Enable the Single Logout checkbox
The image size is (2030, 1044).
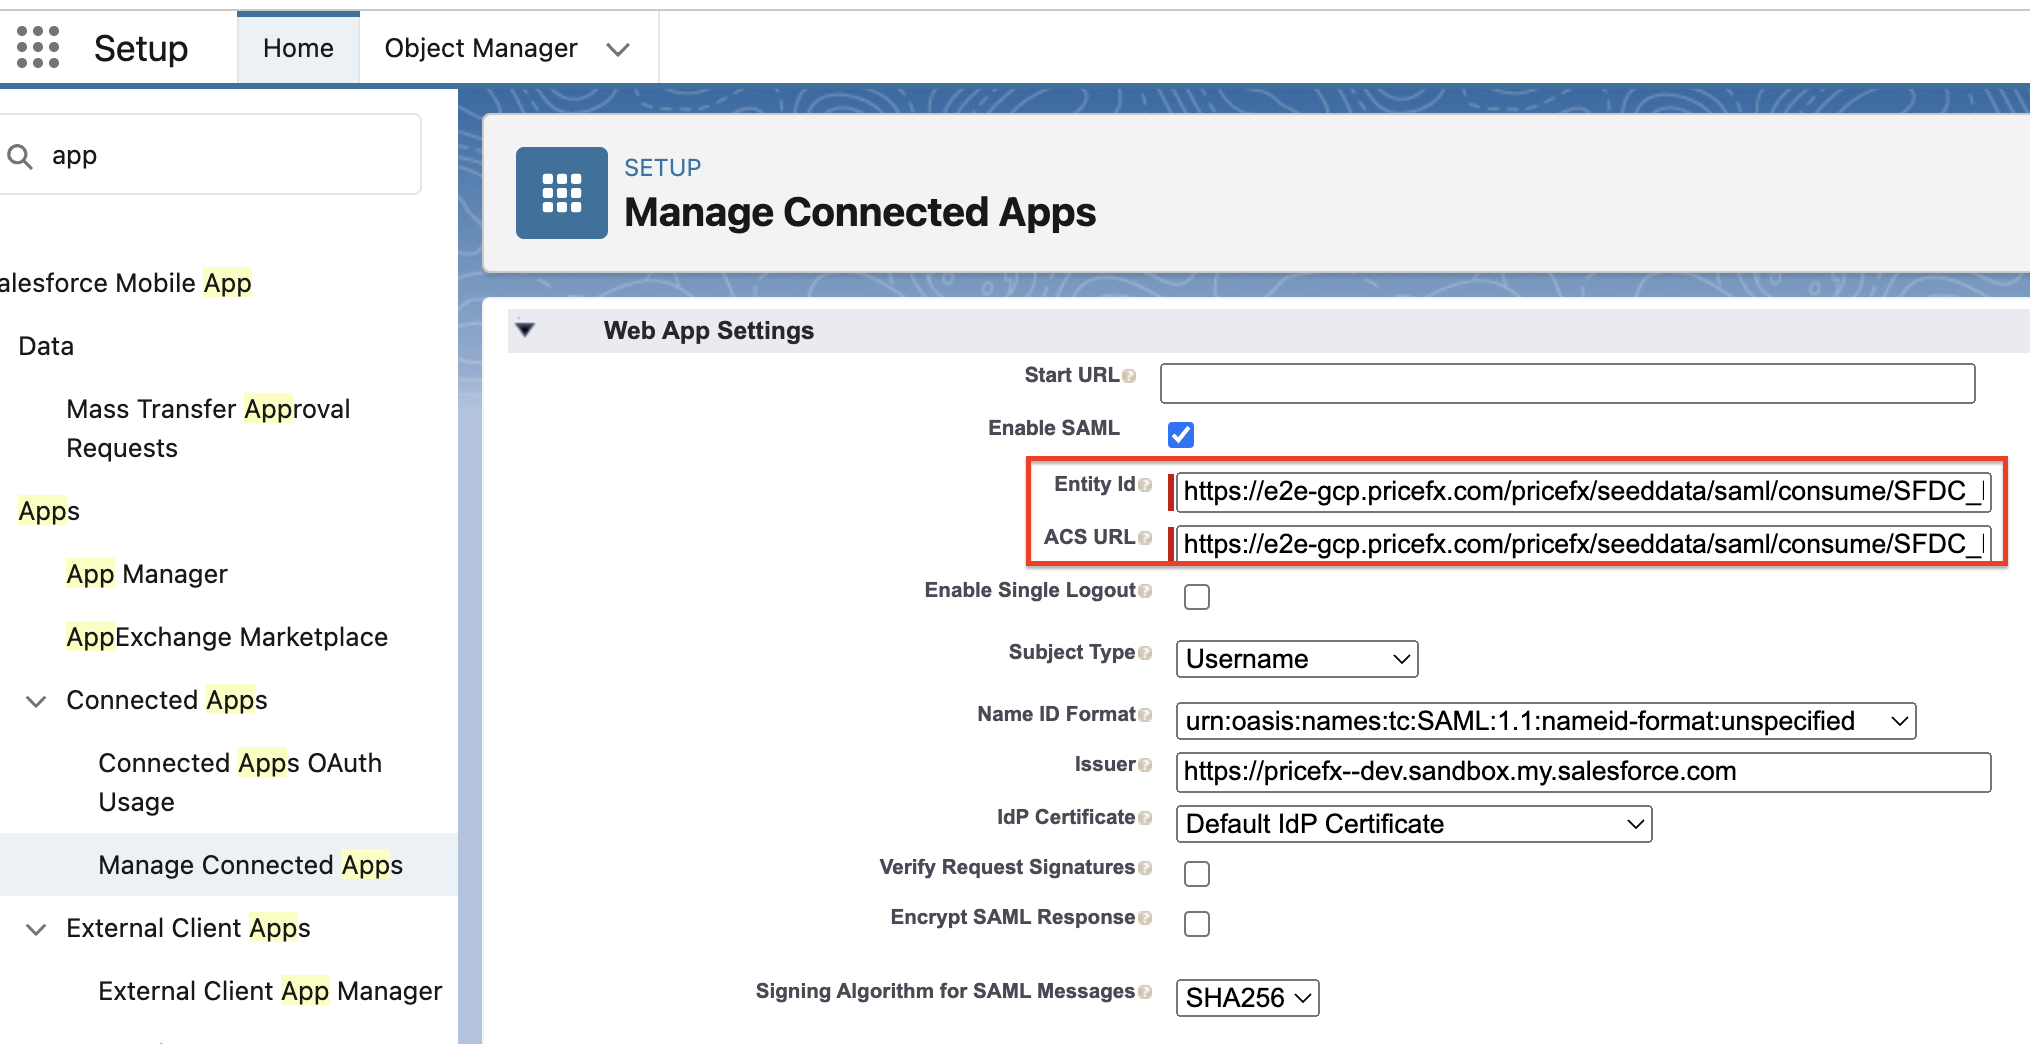tap(1197, 597)
